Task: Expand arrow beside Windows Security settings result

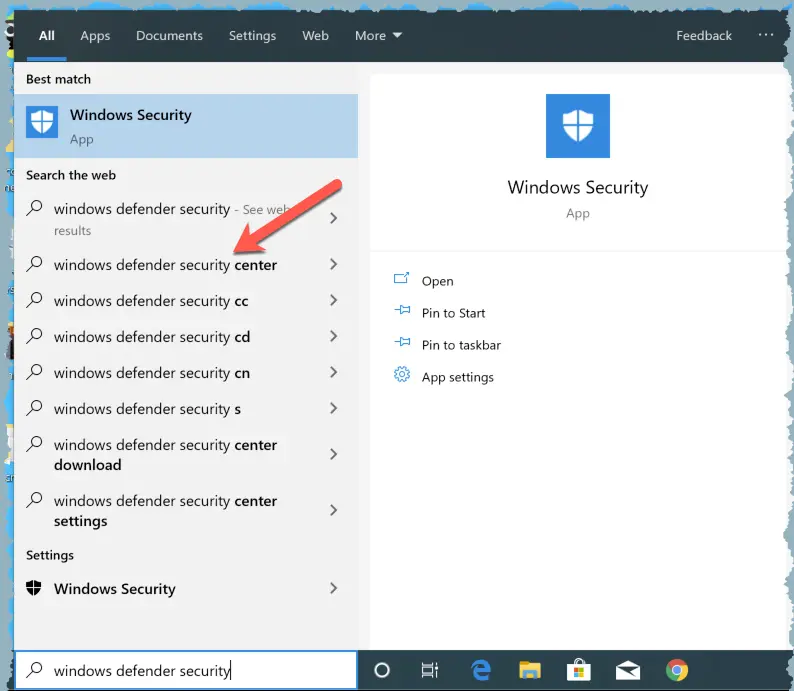Action: (x=334, y=589)
